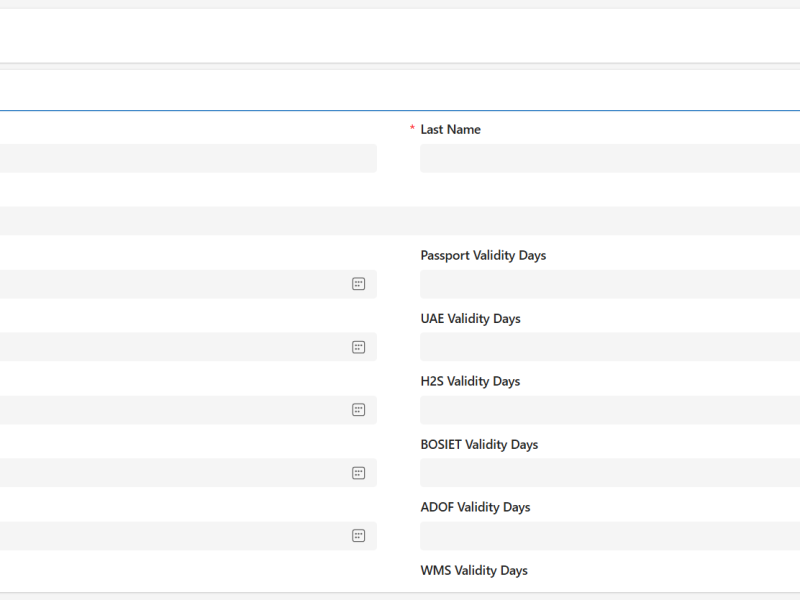
Task: Focus the Last Name input field
Action: click(x=610, y=158)
